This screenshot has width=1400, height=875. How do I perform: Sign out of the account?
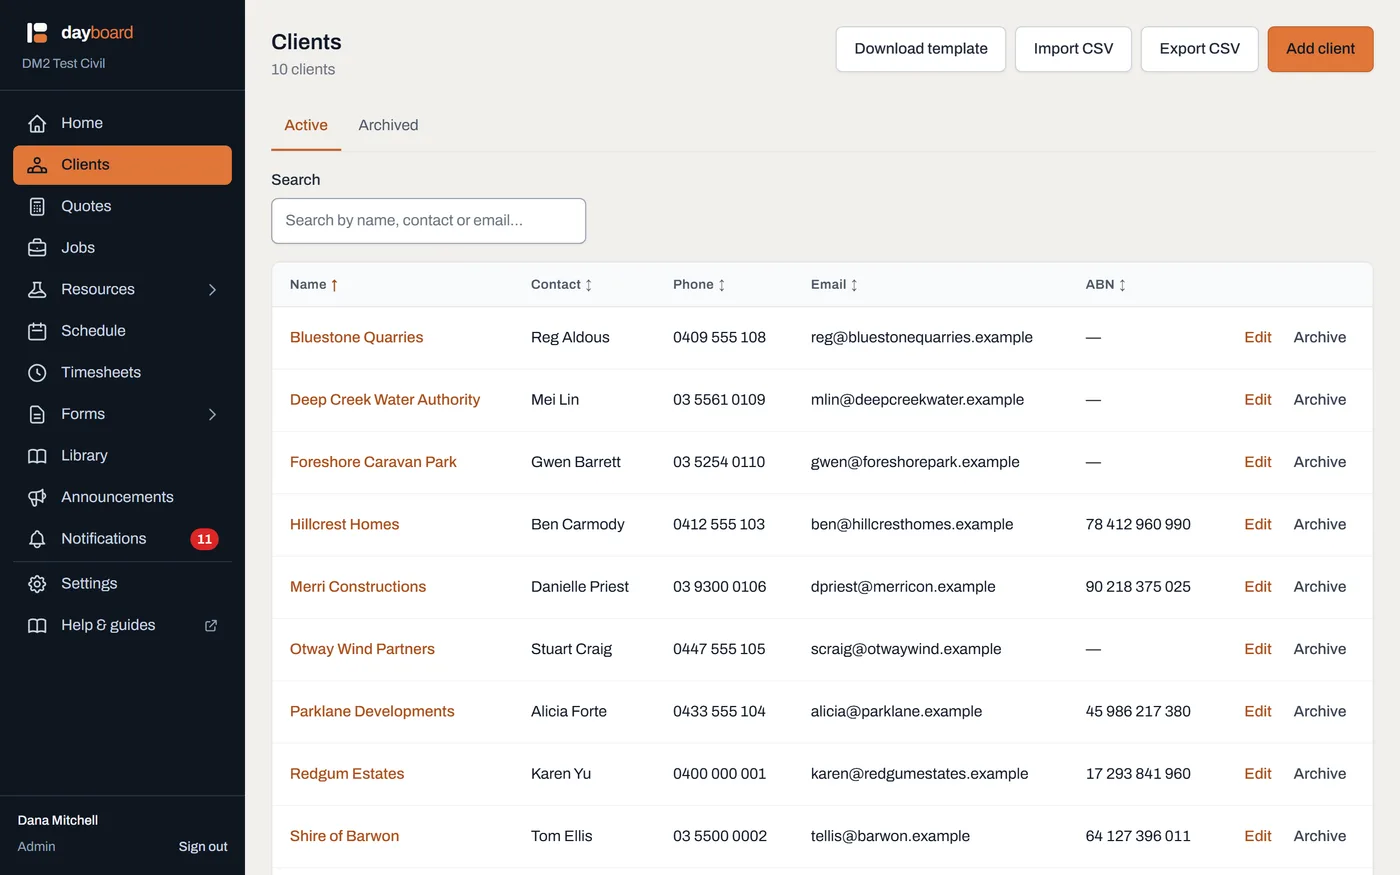coord(203,847)
